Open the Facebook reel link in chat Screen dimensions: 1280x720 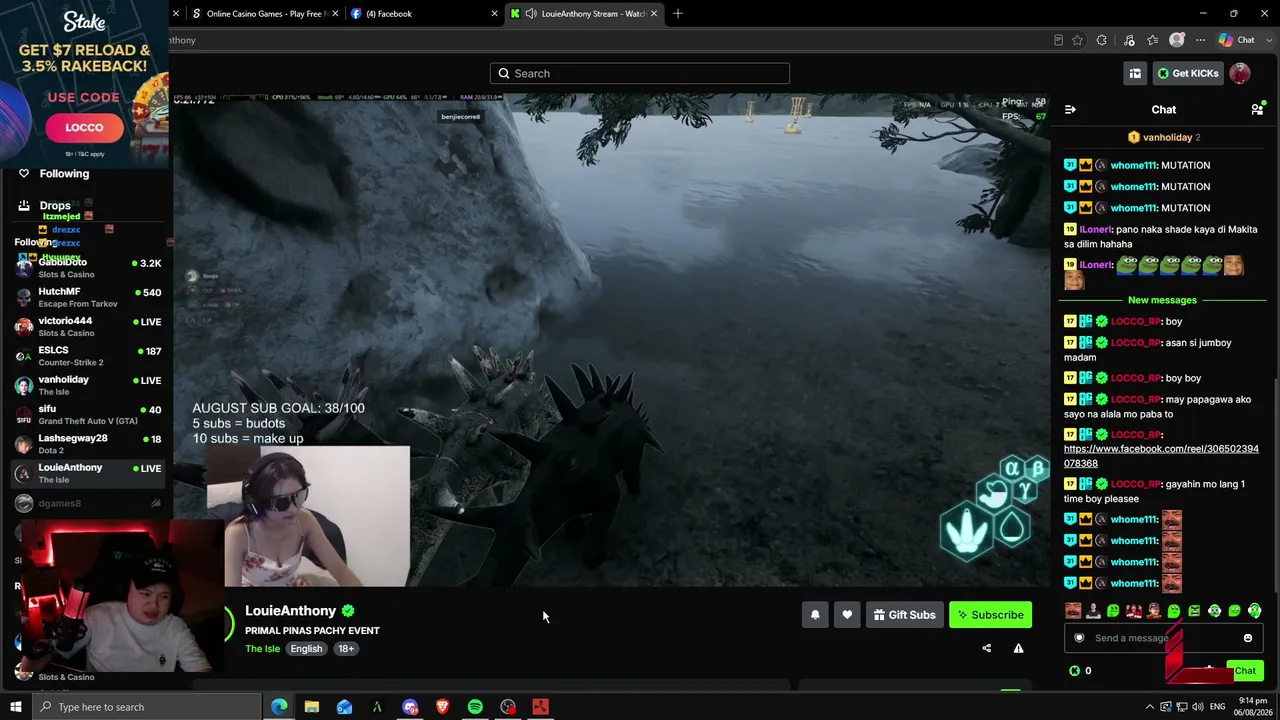pos(1161,456)
